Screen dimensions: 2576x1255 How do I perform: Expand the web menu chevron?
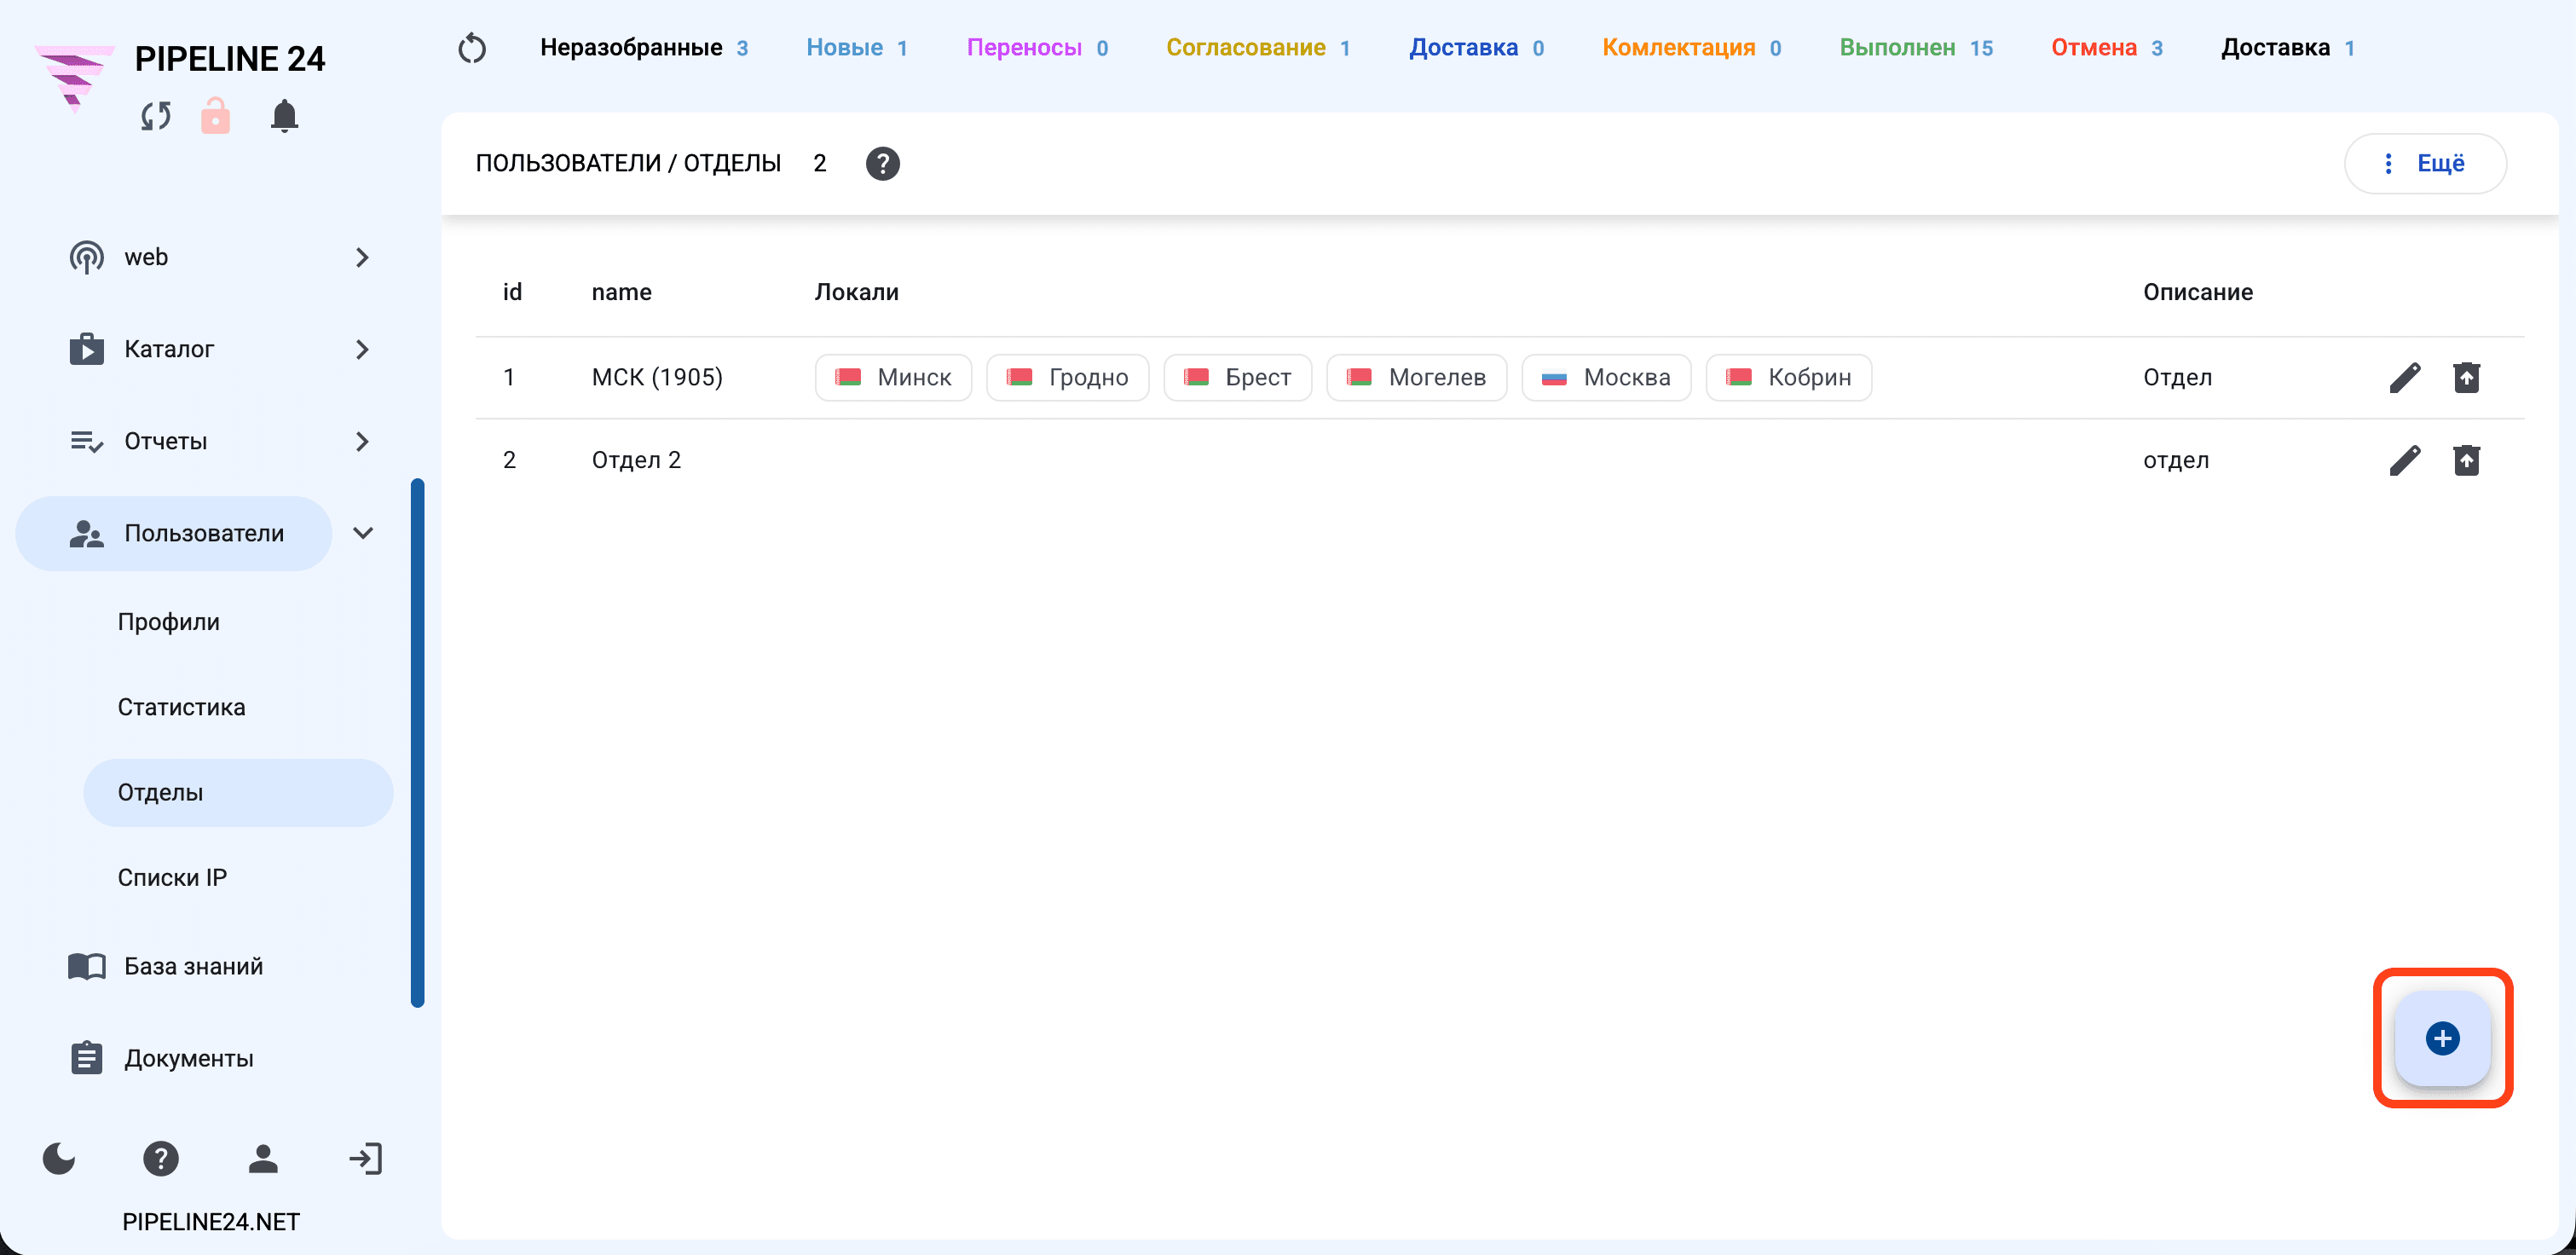(362, 258)
